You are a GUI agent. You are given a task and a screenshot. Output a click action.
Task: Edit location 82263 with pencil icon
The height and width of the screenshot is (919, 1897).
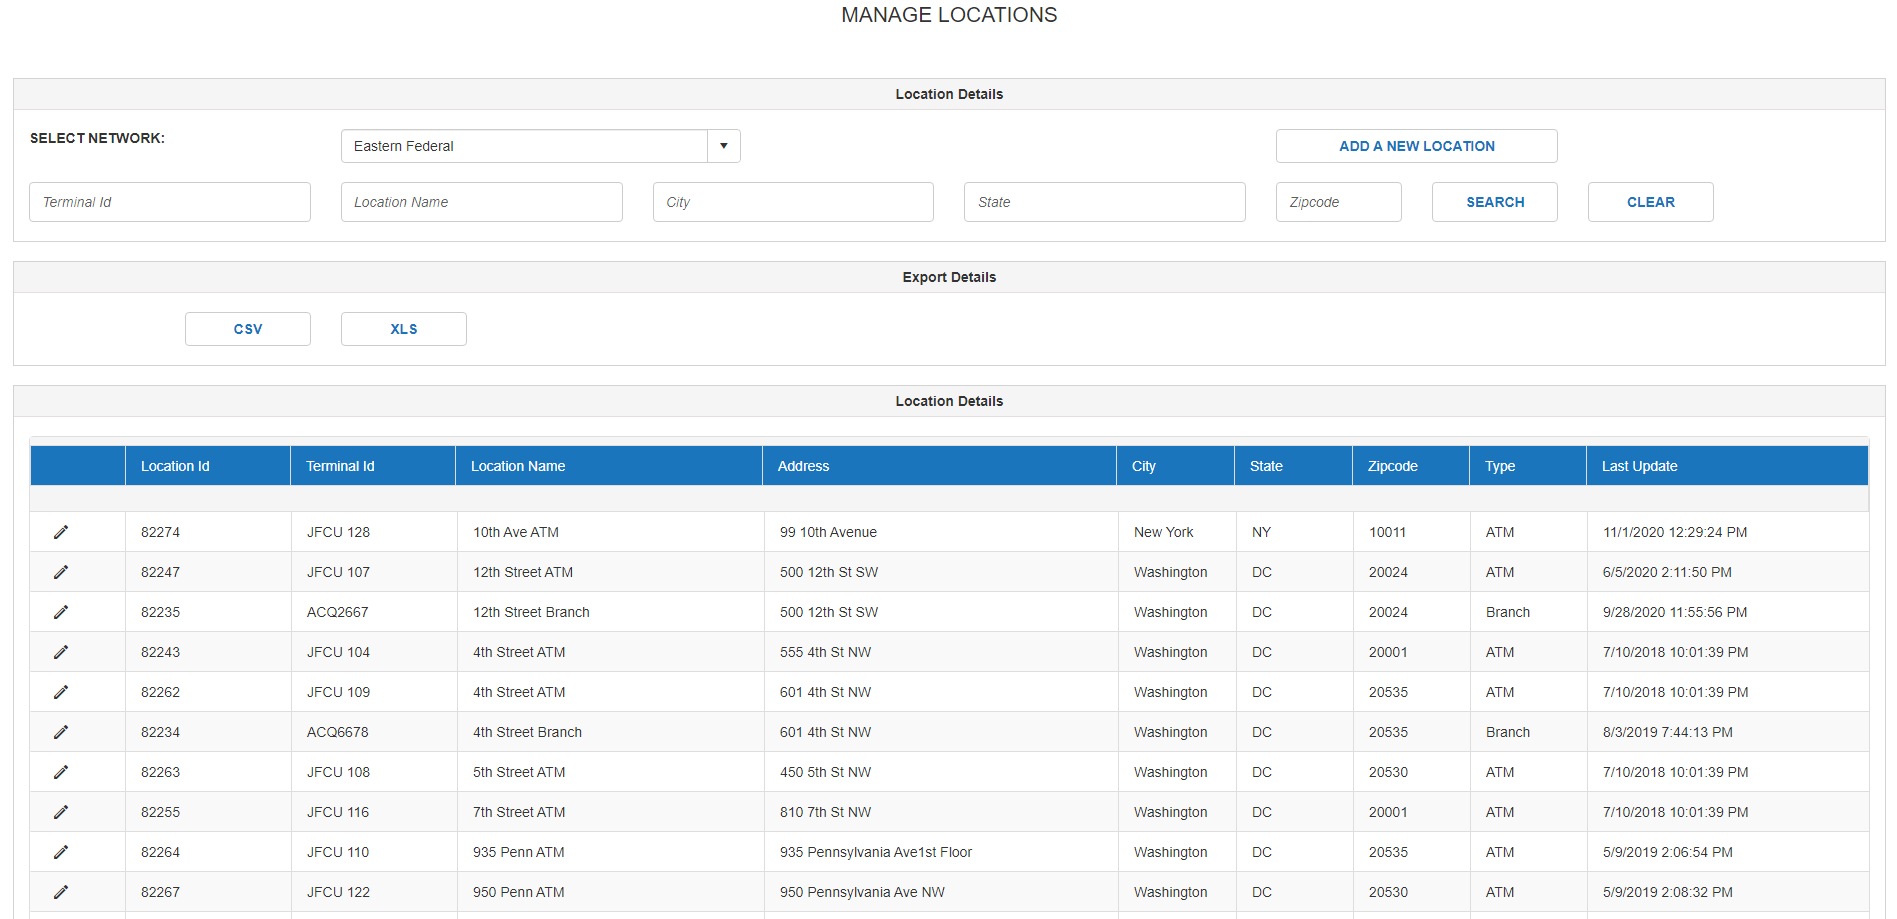pos(61,772)
